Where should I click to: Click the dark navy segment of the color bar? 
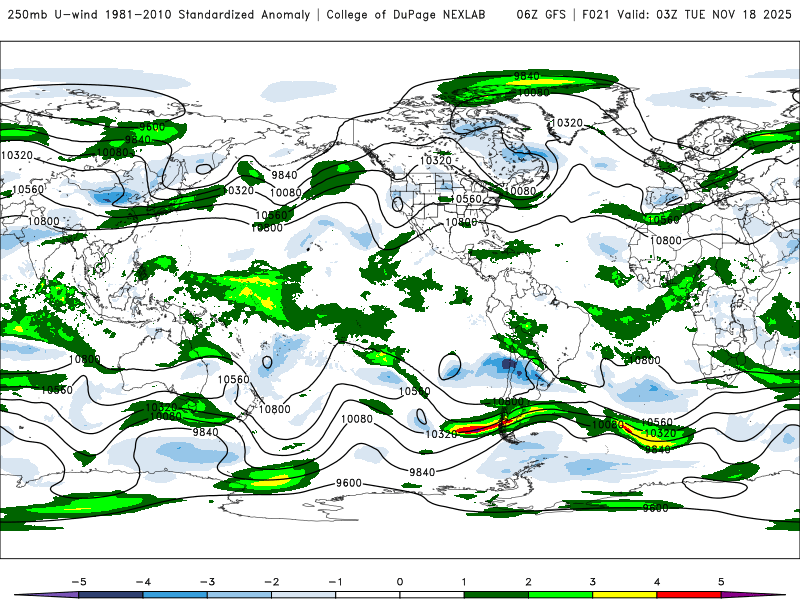(111, 595)
